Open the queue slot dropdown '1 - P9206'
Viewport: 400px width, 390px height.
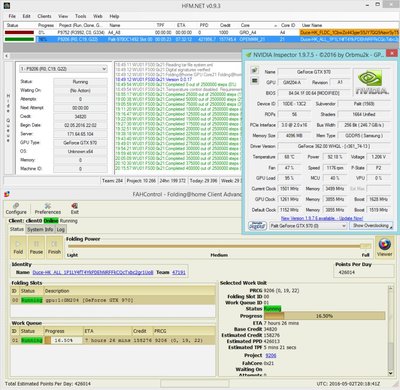pyautogui.click(x=63, y=69)
